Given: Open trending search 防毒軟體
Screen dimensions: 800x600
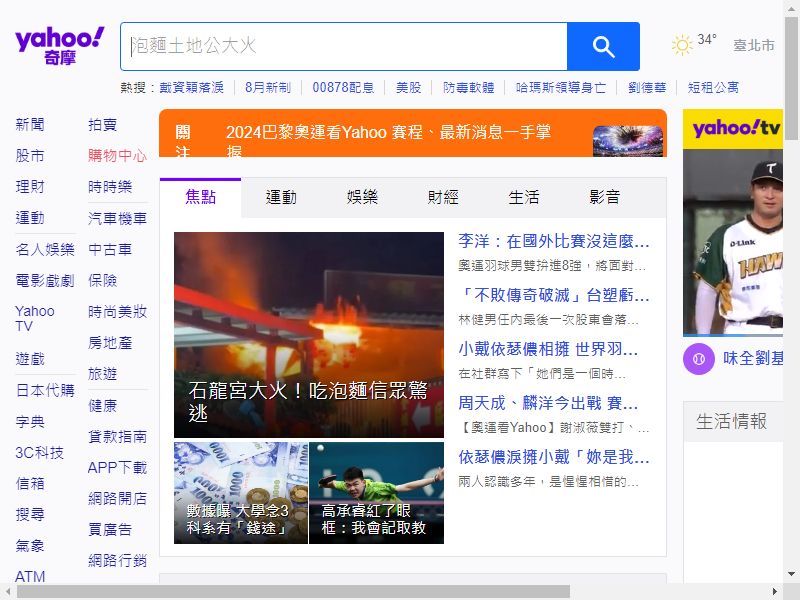Looking at the screenshot, I should pos(468,88).
